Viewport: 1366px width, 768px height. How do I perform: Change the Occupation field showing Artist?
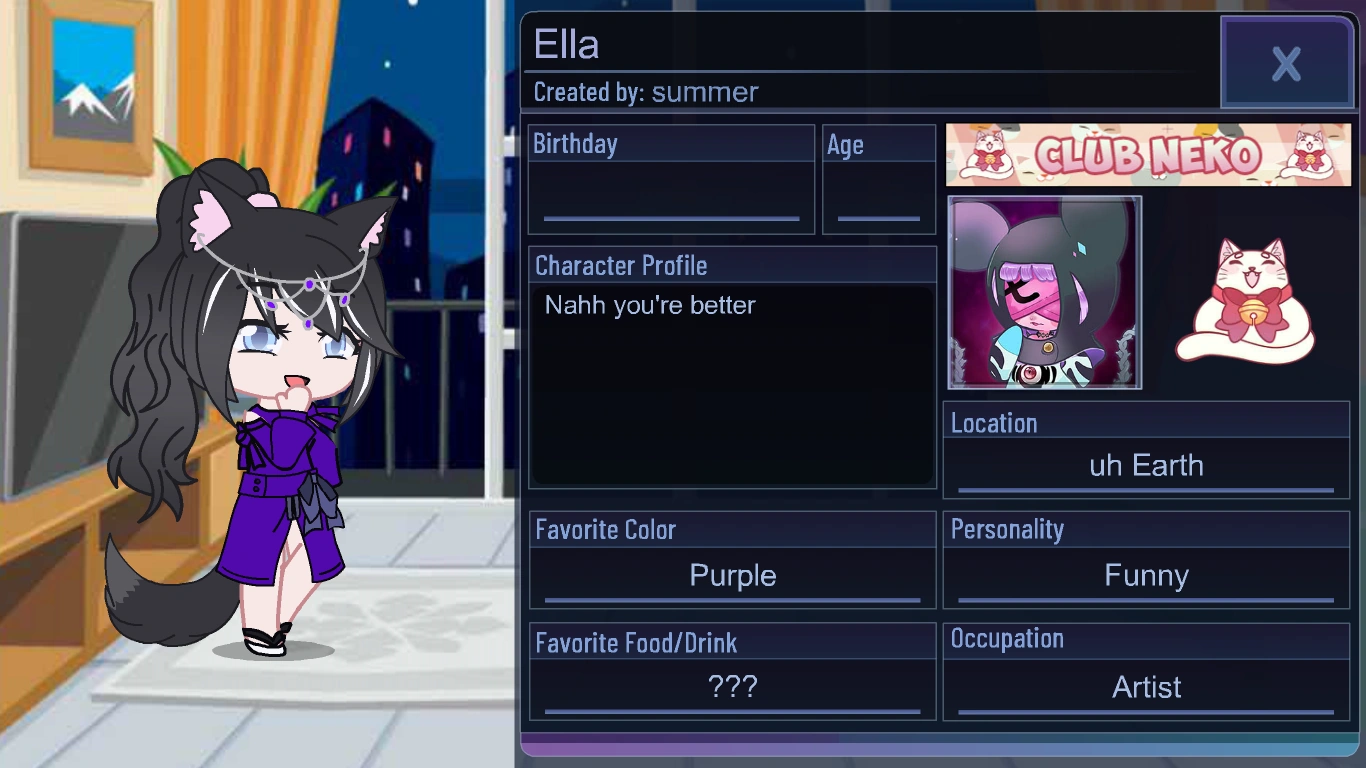click(1146, 688)
